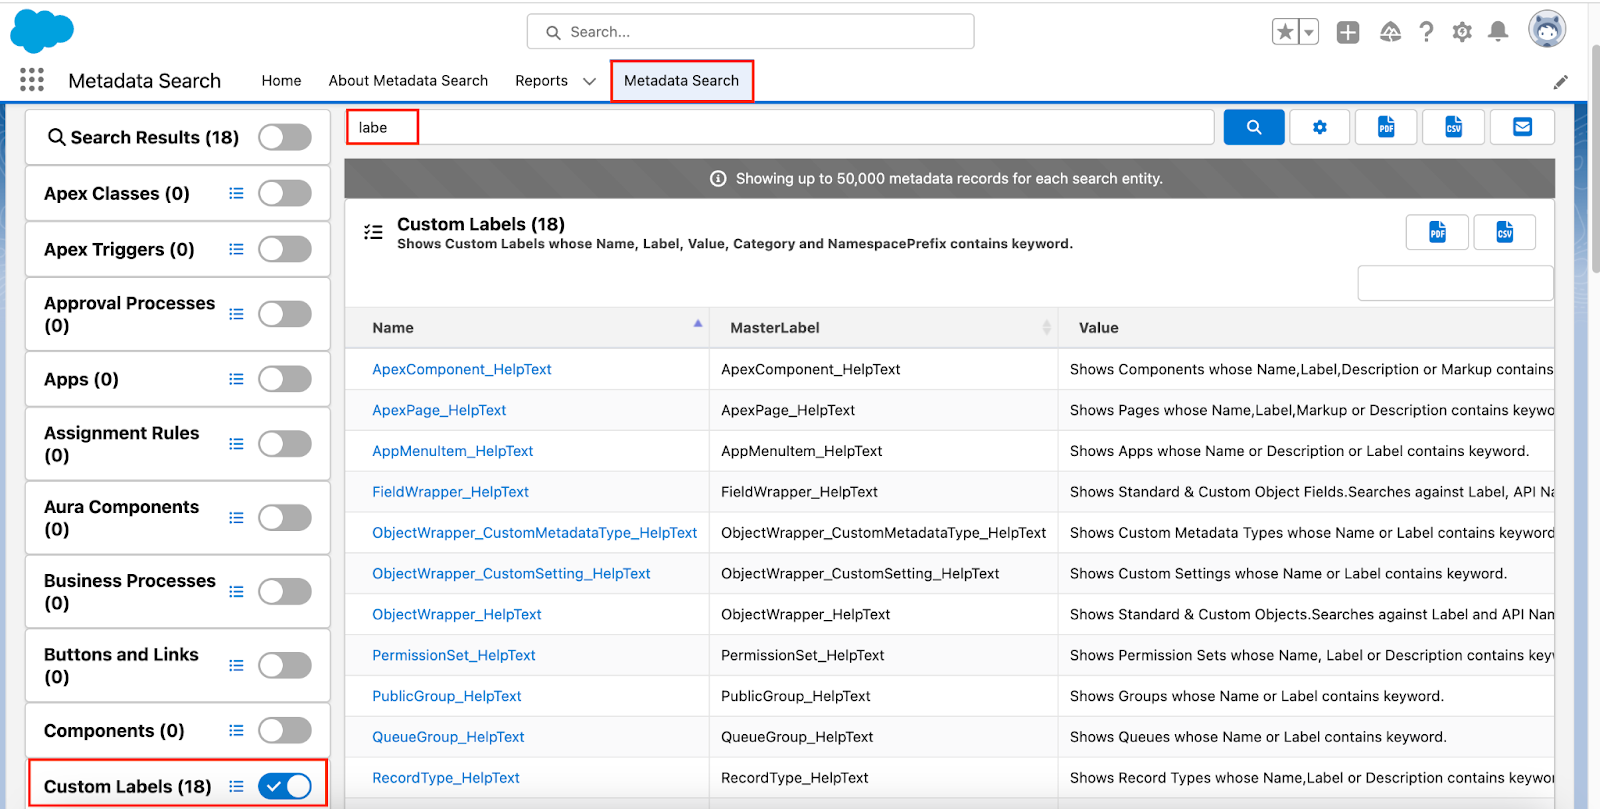1600x809 pixels.
Task: Click the list icon next to Apex Triggers
Action: tap(236, 249)
